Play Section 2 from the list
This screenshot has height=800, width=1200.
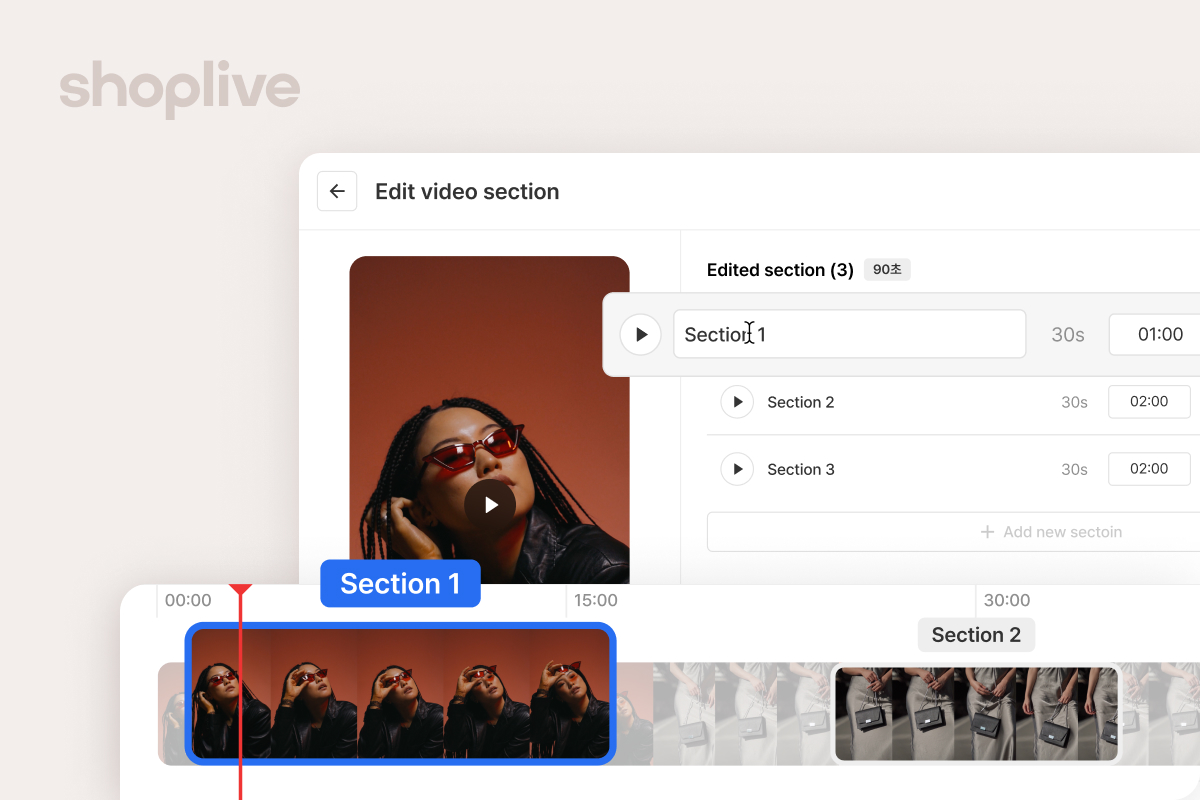point(737,402)
